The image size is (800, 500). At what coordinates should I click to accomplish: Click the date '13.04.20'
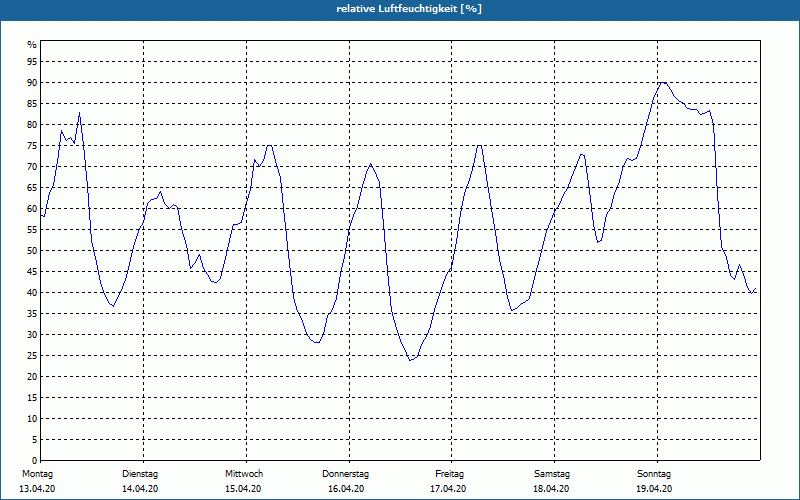[37, 489]
